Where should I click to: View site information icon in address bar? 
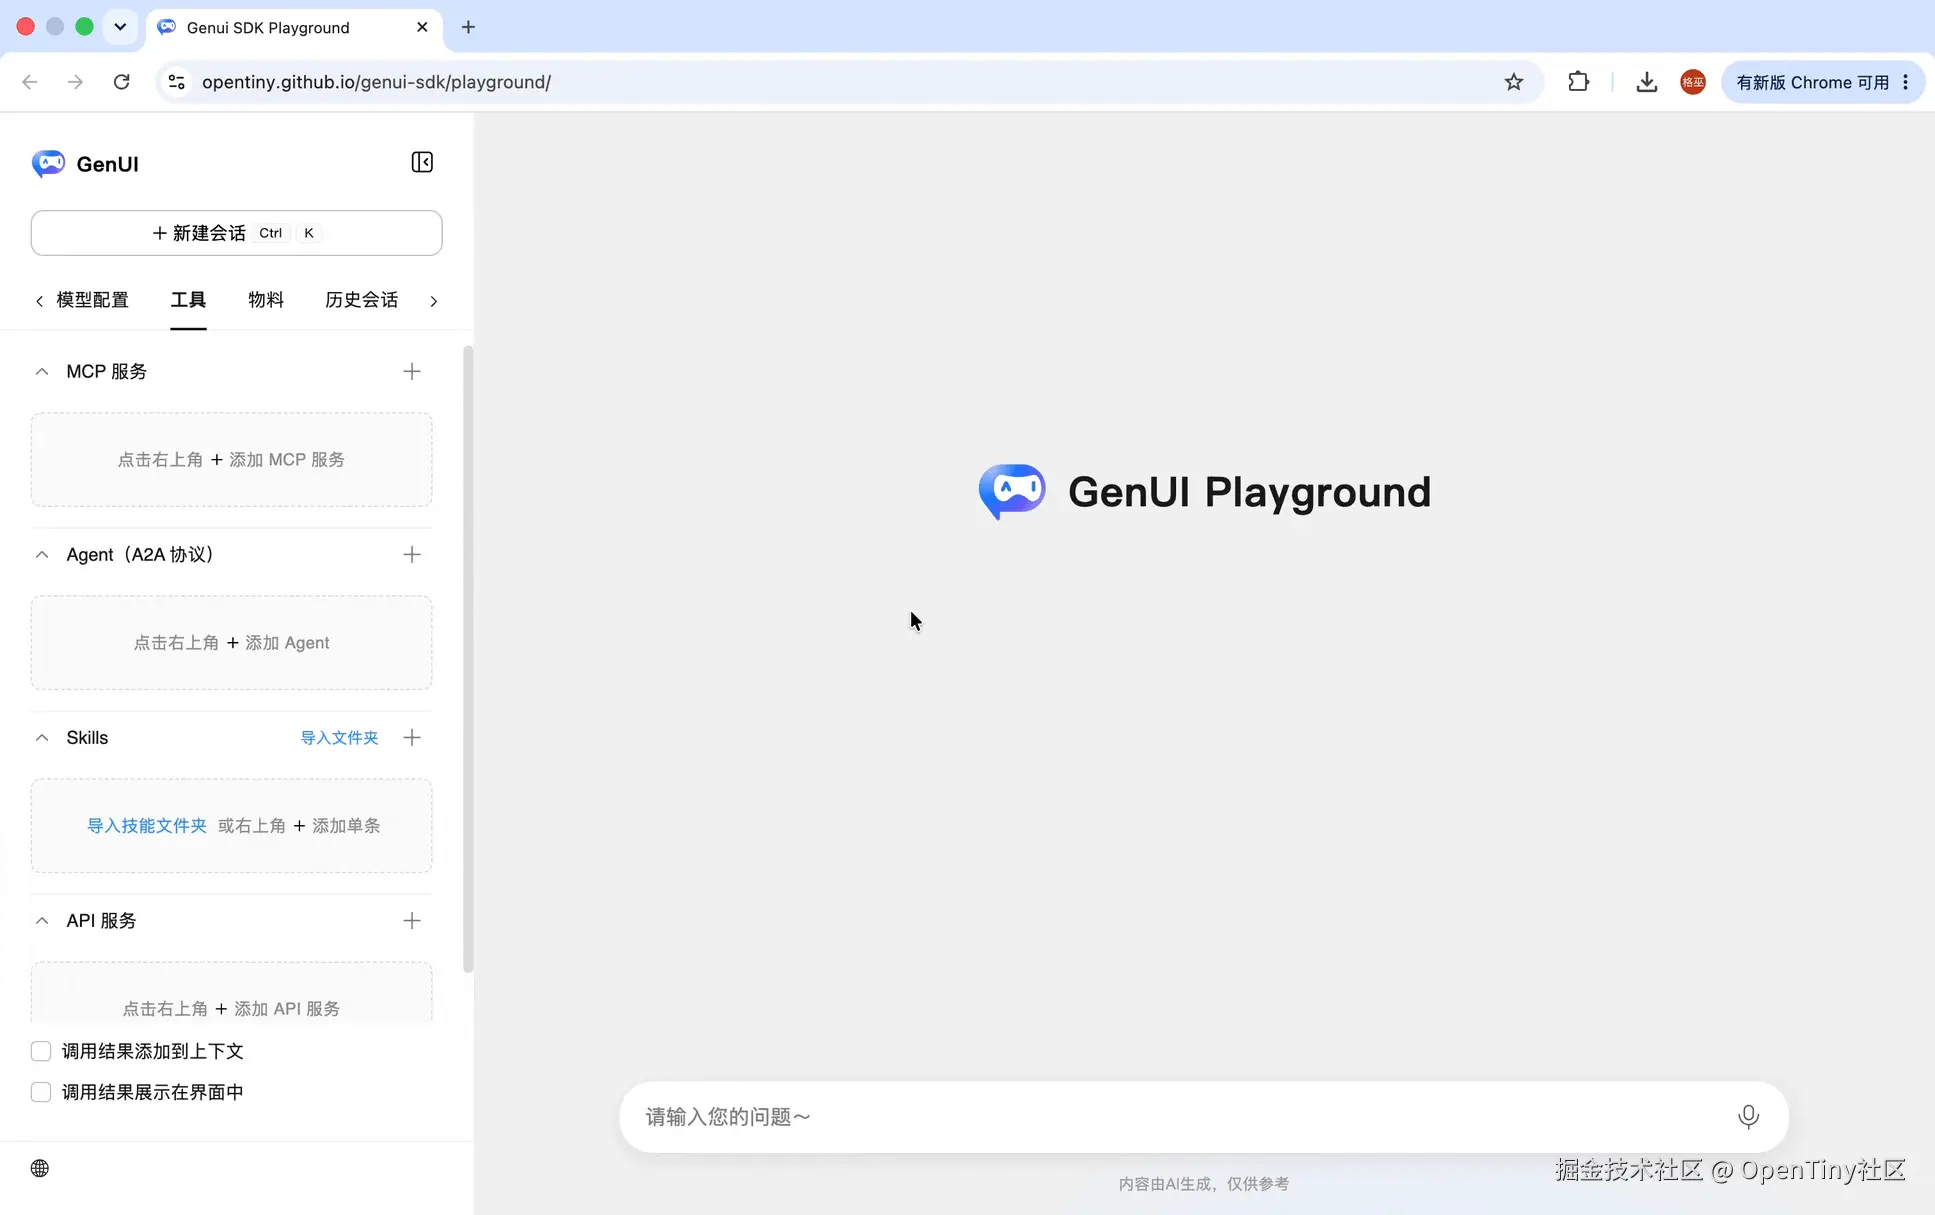point(176,82)
